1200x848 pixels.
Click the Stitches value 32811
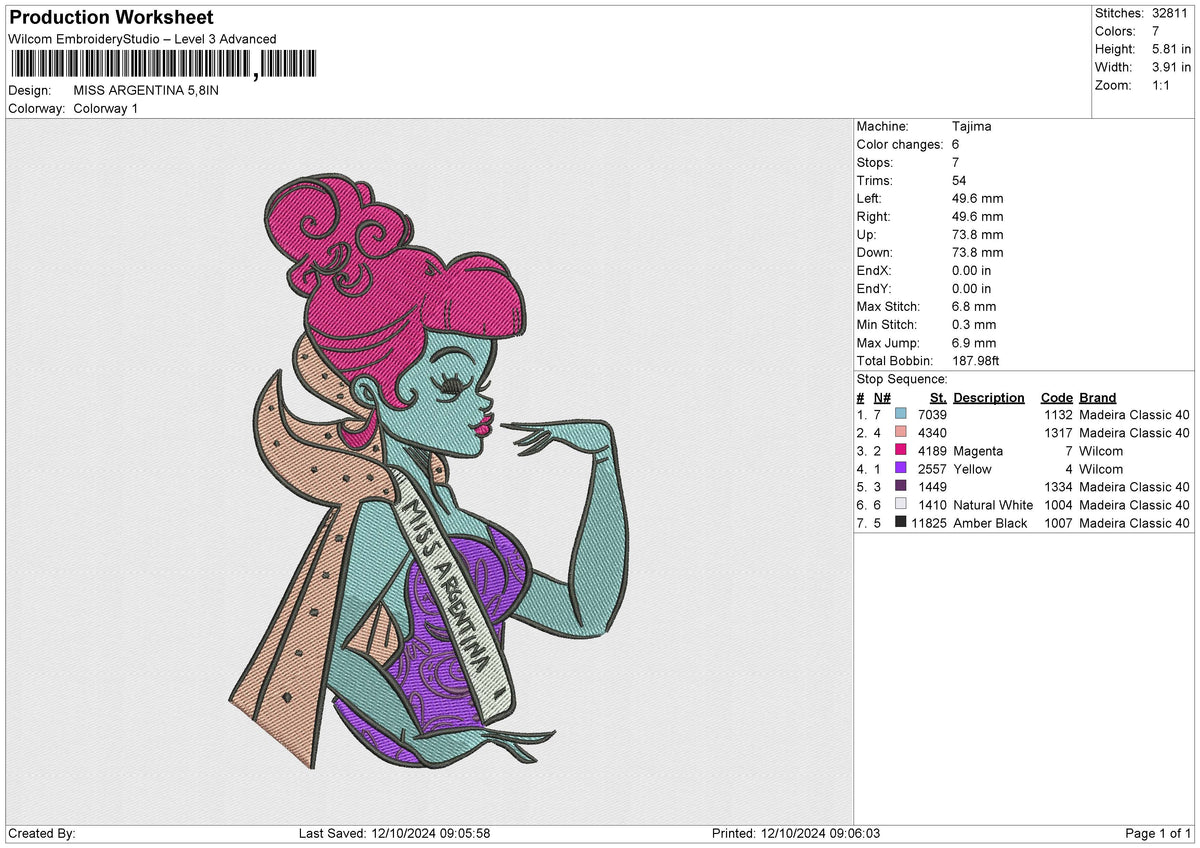pos(1170,13)
